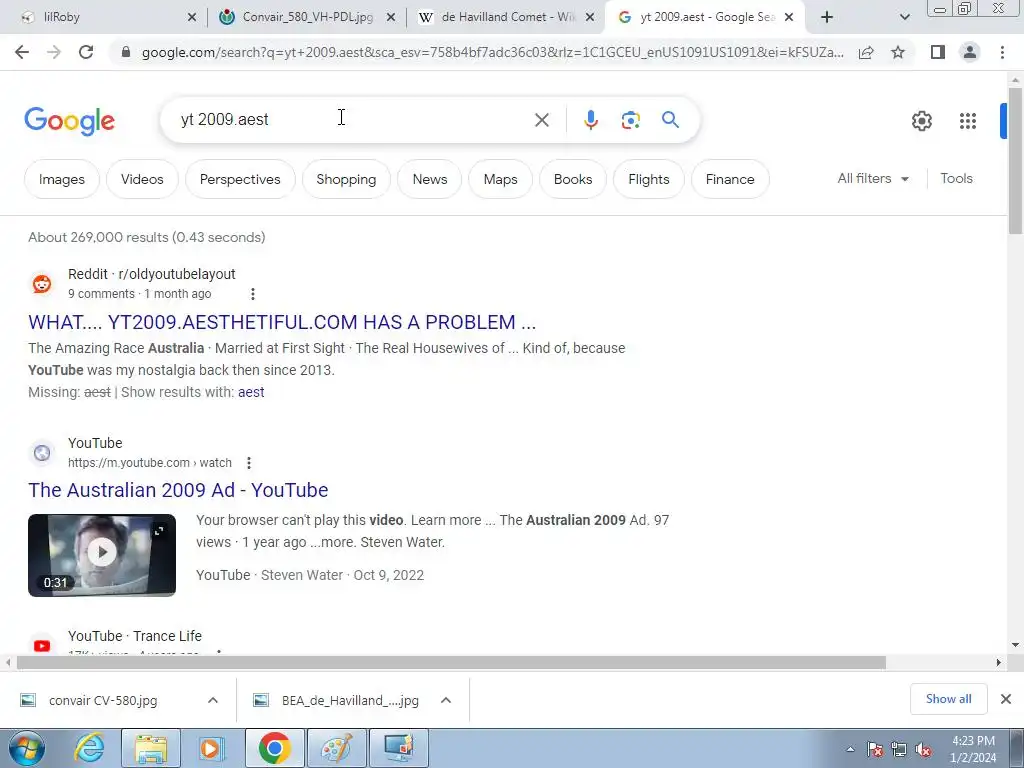This screenshot has height=768, width=1024.
Task: Select the Finance filter
Action: pos(730,179)
